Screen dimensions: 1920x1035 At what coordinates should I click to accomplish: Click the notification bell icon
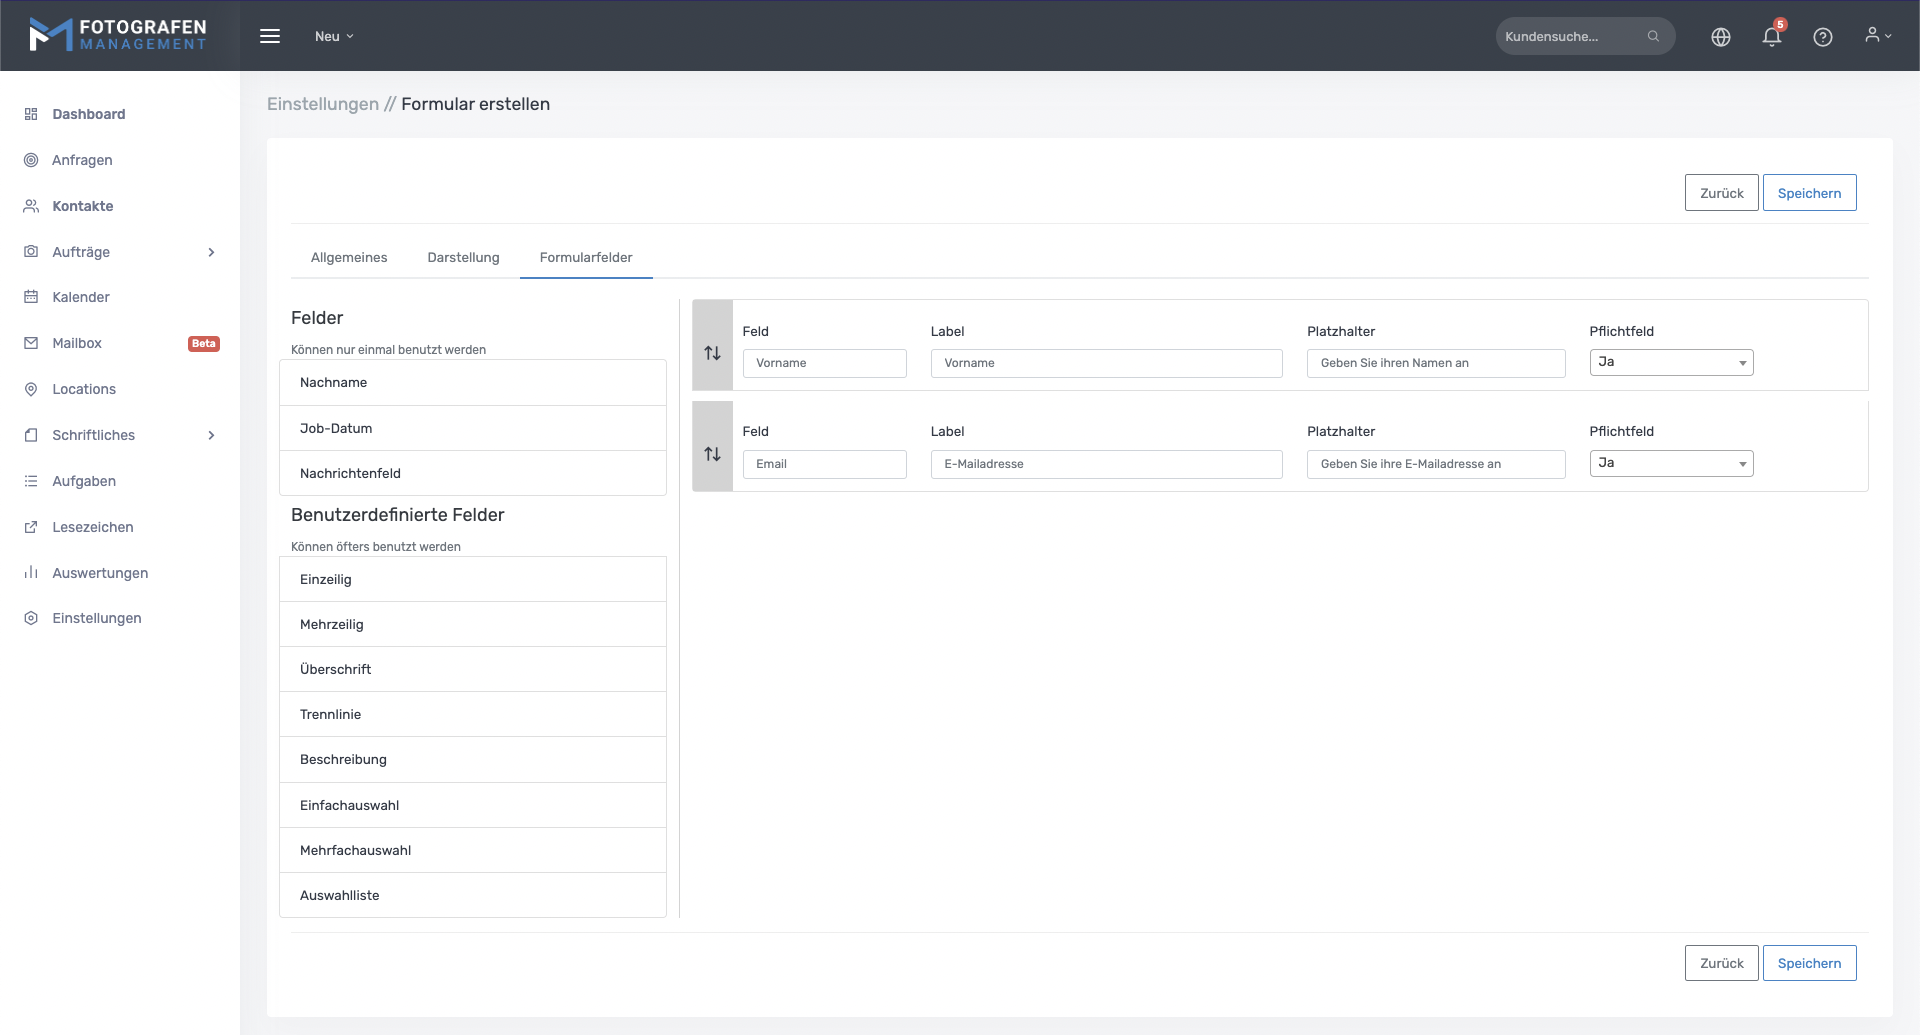click(1771, 37)
